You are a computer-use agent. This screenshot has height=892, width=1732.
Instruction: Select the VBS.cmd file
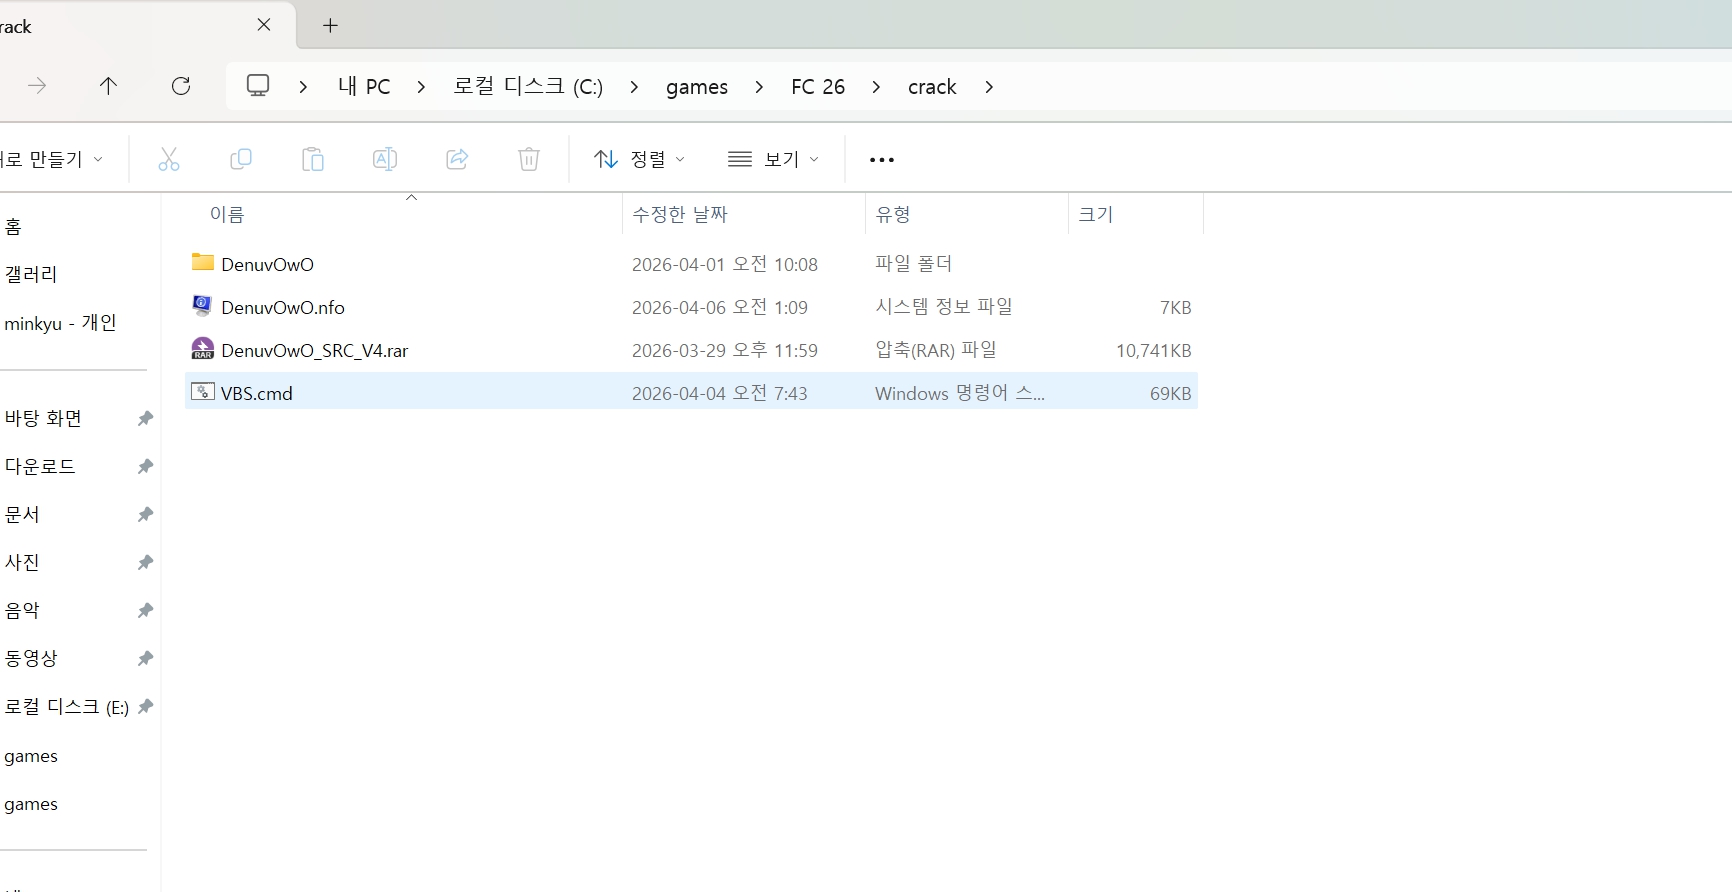click(257, 393)
